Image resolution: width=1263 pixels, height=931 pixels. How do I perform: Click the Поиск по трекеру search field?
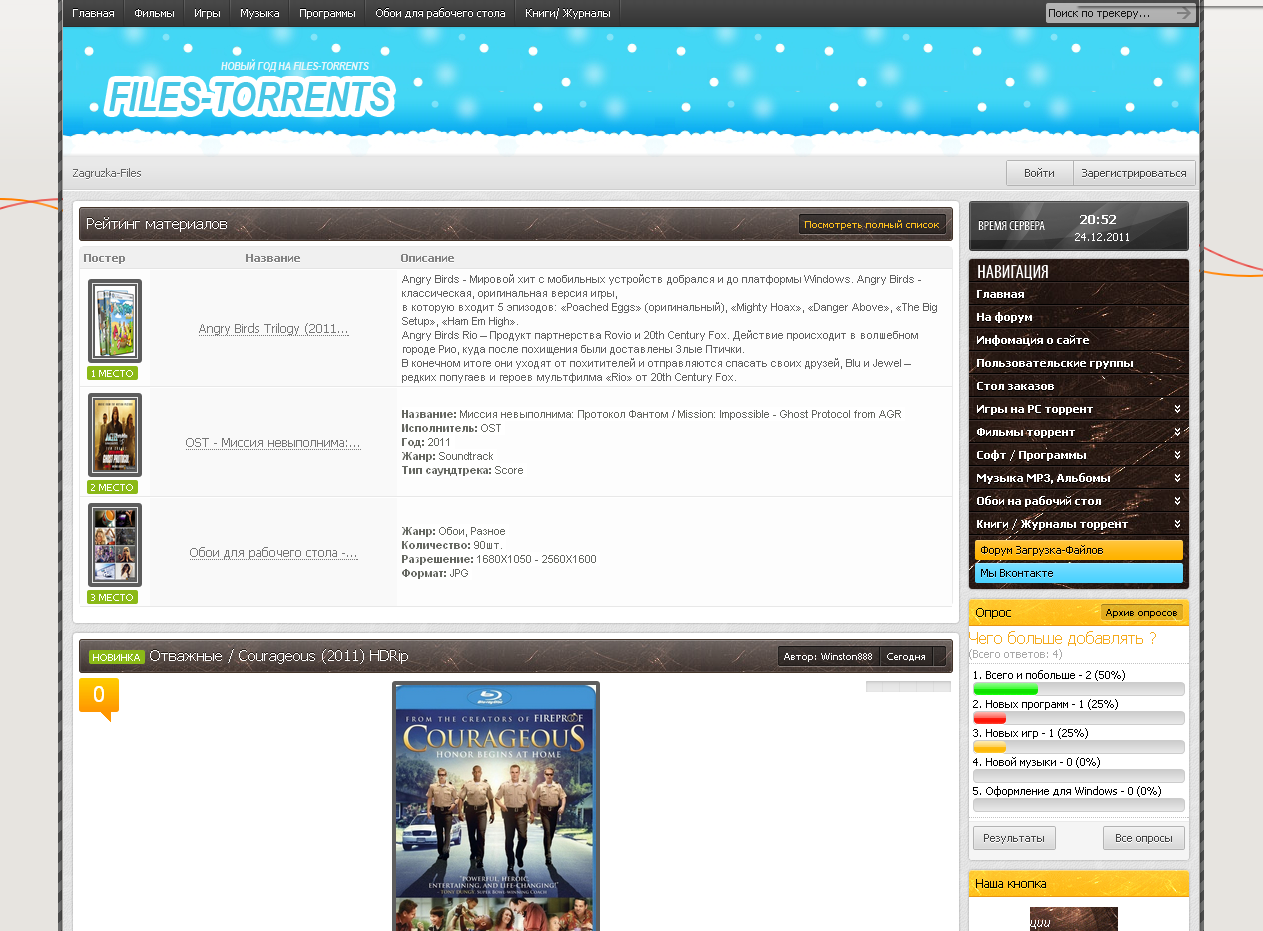coord(1108,13)
